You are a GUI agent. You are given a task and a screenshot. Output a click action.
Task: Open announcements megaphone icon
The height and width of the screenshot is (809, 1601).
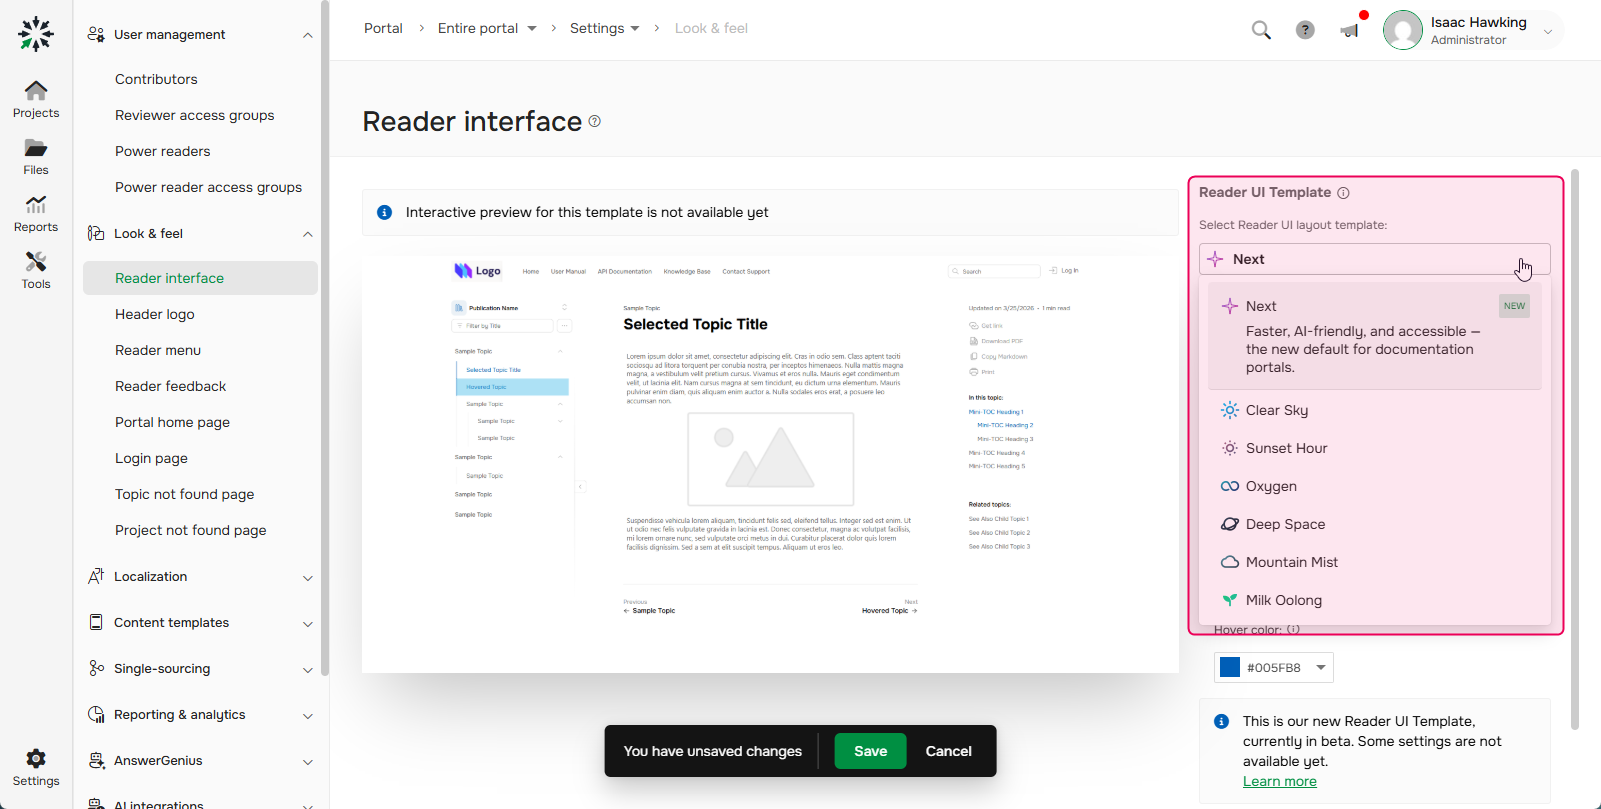(x=1351, y=30)
